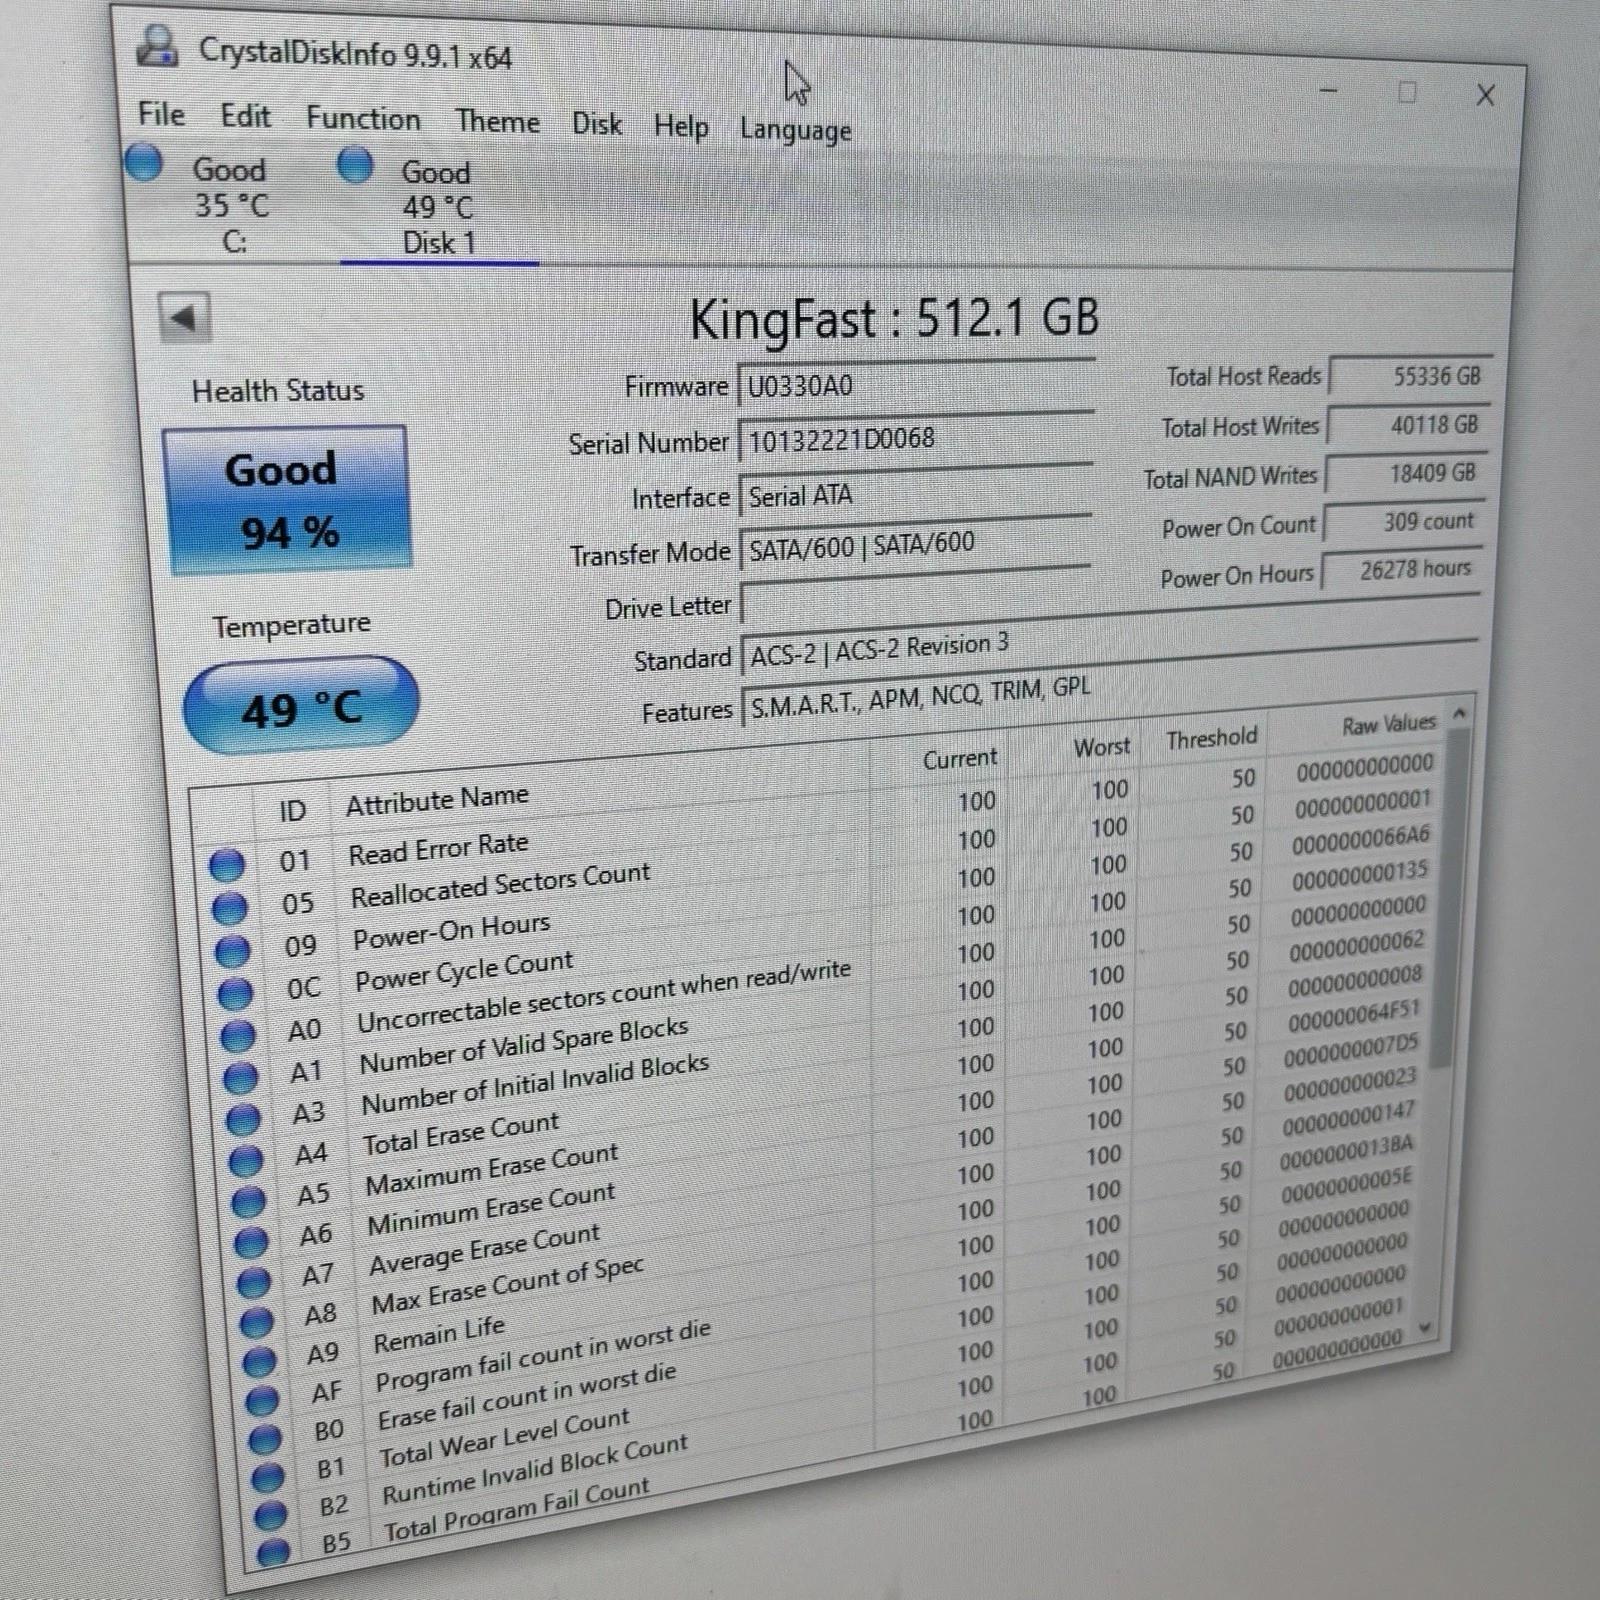Click status icon for Number of Valid Spare Blocks
Viewport: 1600px width, 1600px height.
tap(240, 1077)
